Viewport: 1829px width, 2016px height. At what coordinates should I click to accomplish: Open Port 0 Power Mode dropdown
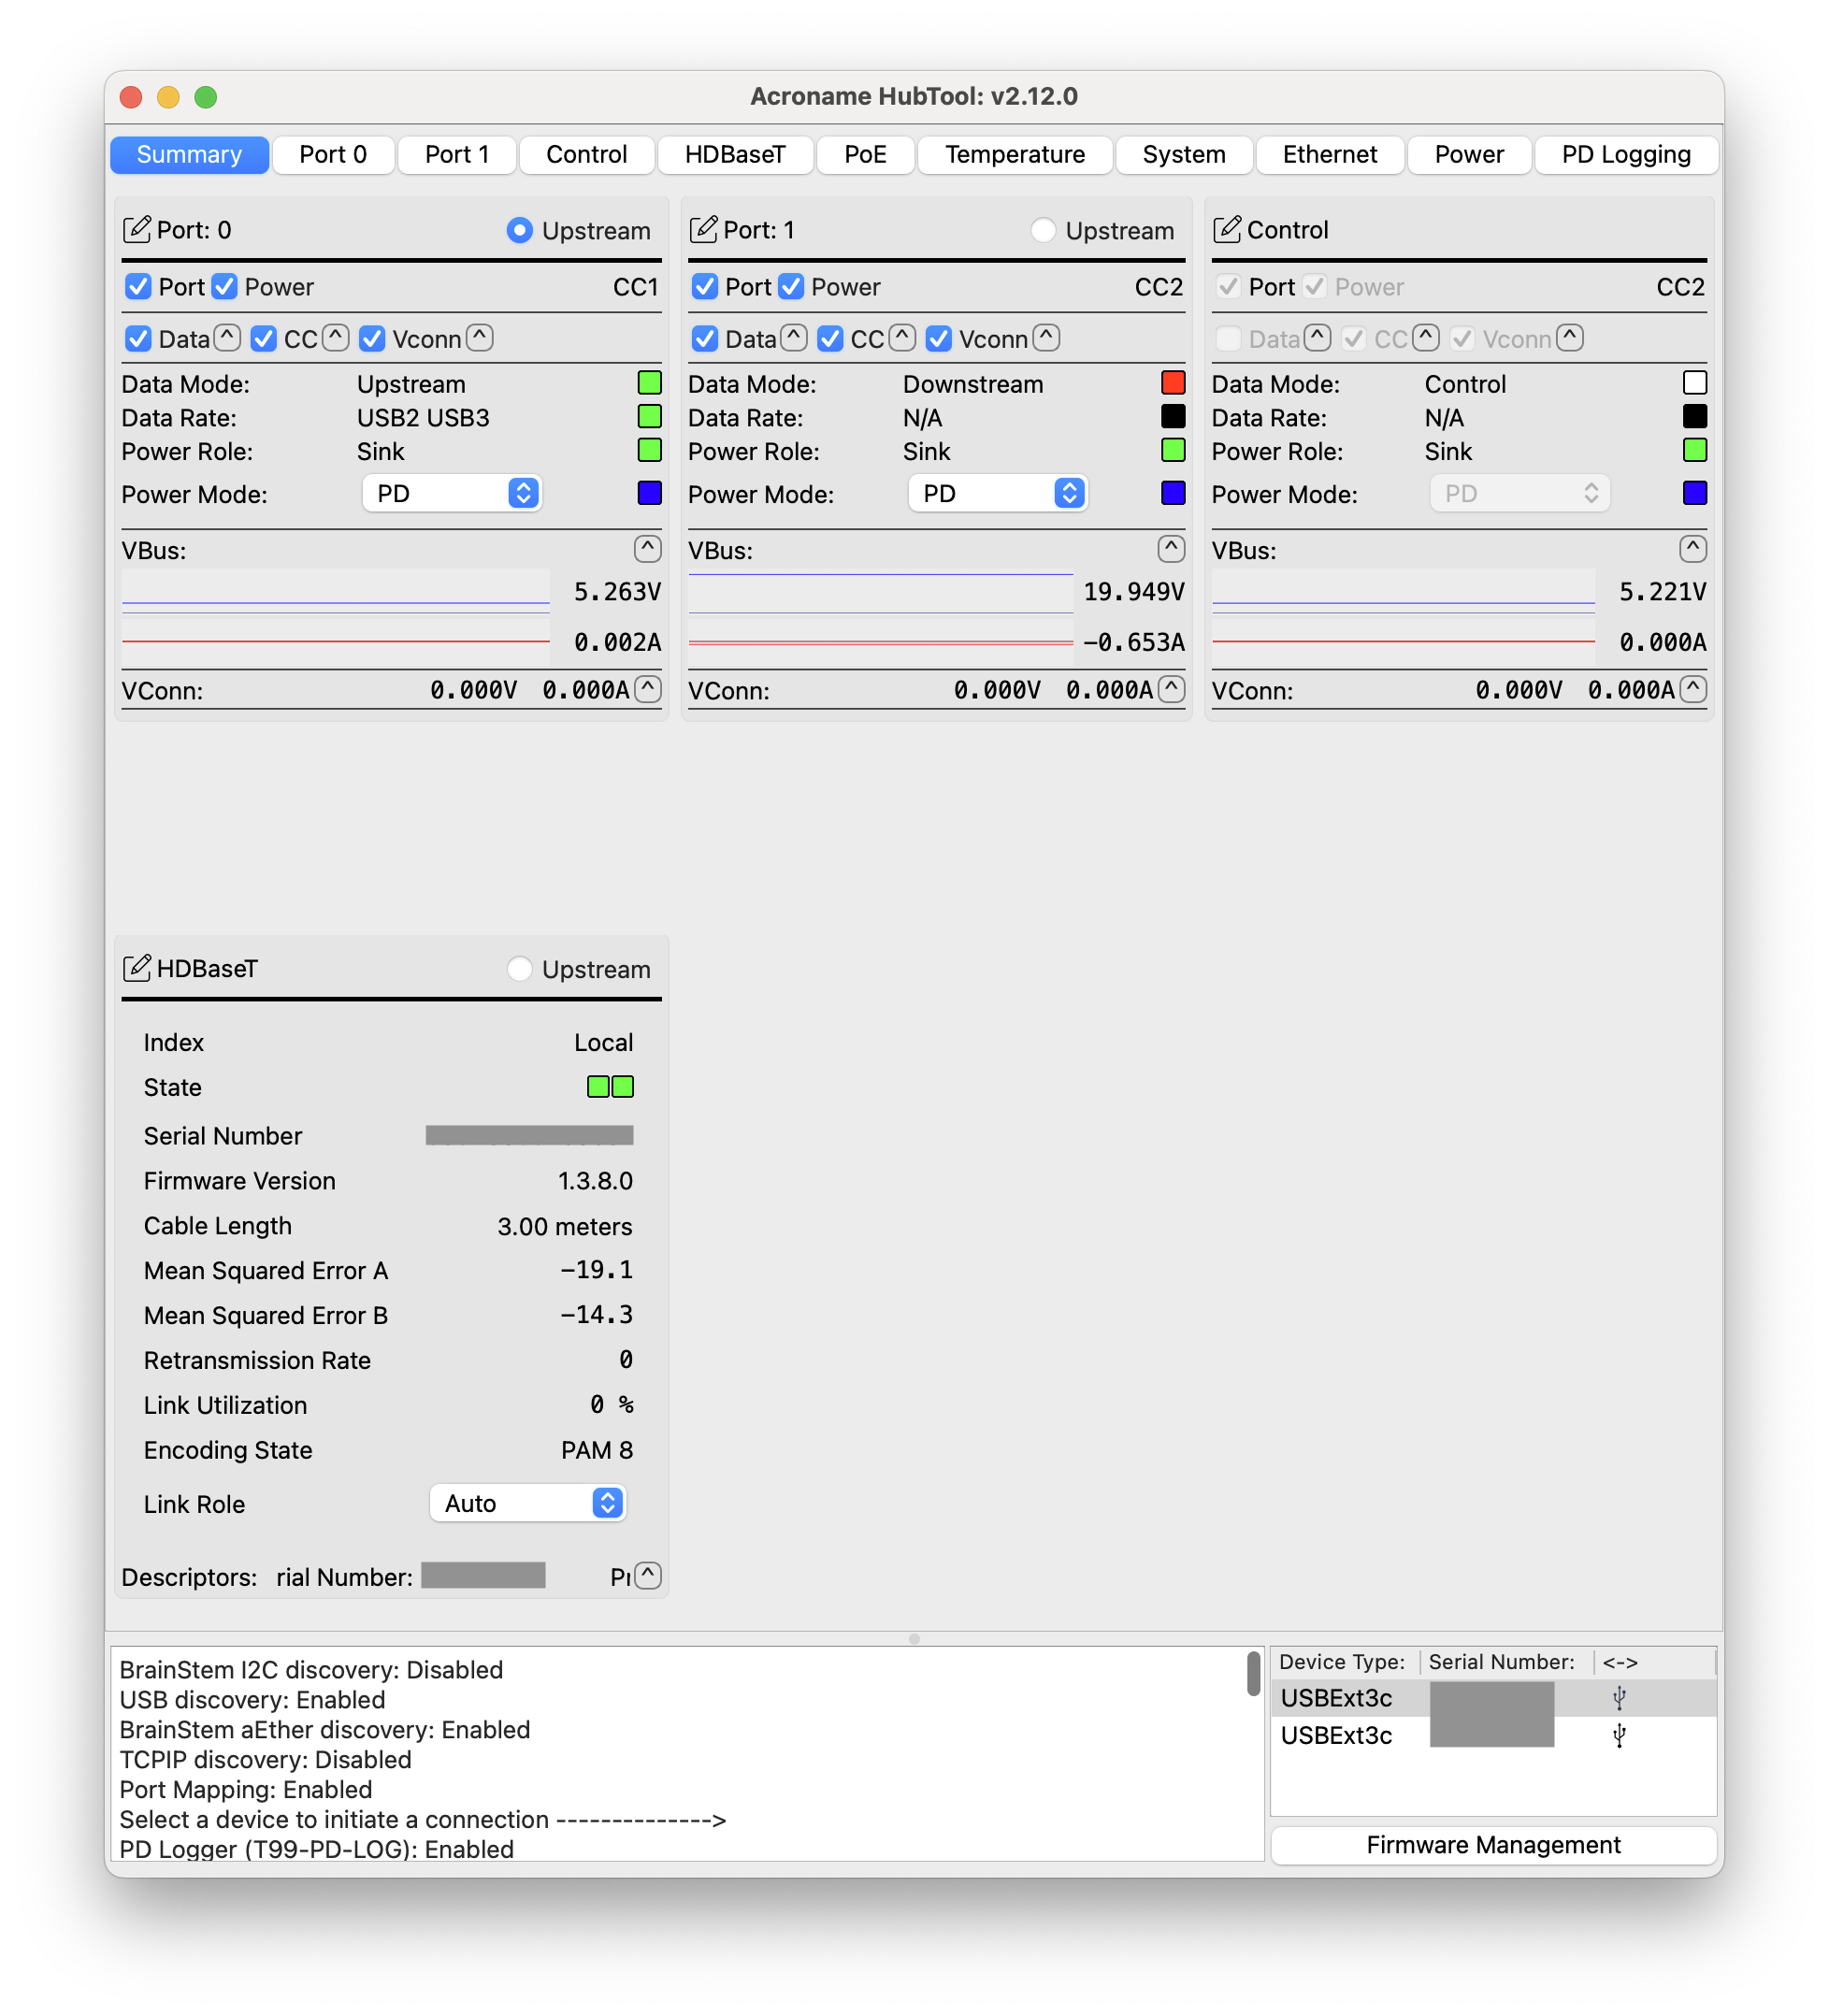coord(452,493)
